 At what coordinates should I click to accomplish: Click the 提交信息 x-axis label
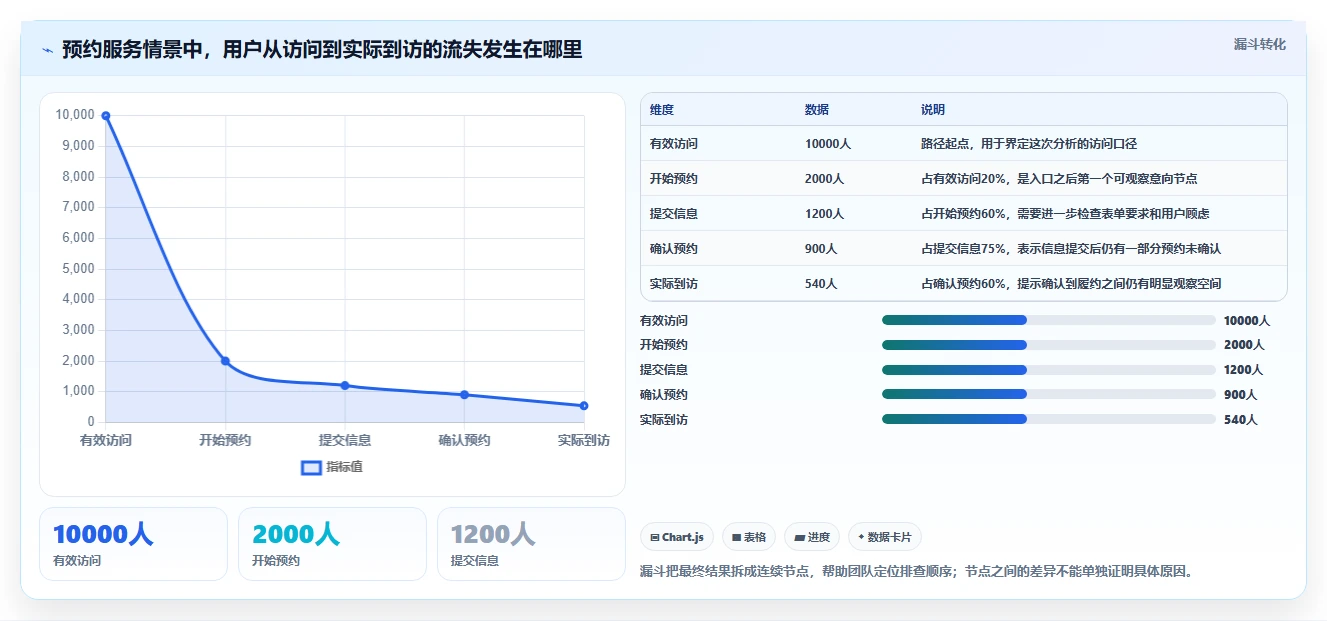click(345, 440)
